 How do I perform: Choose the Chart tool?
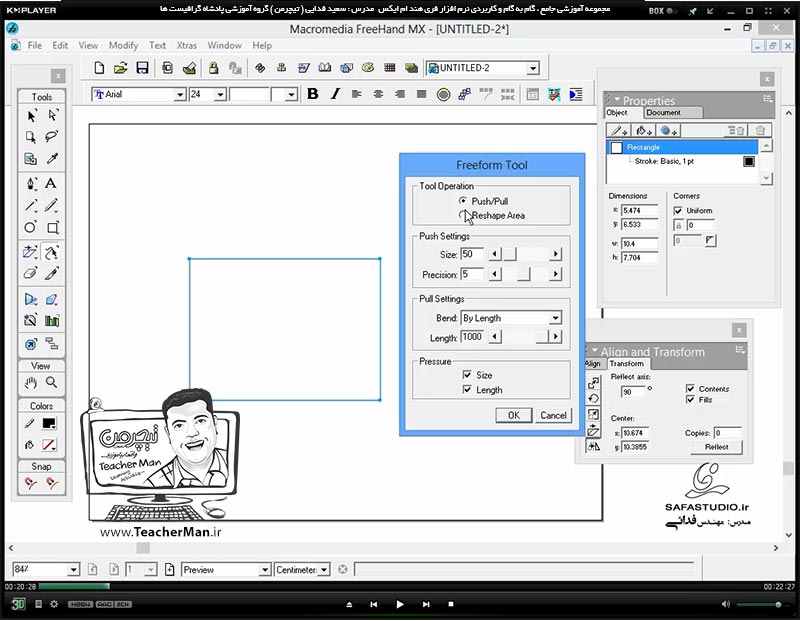point(52,321)
